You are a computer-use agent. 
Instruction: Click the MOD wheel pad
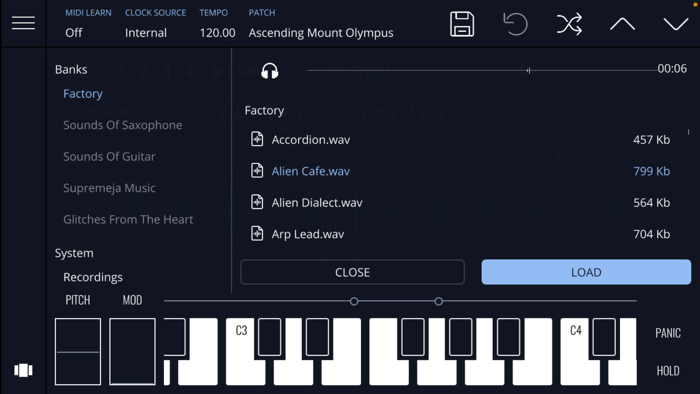click(133, 352)
